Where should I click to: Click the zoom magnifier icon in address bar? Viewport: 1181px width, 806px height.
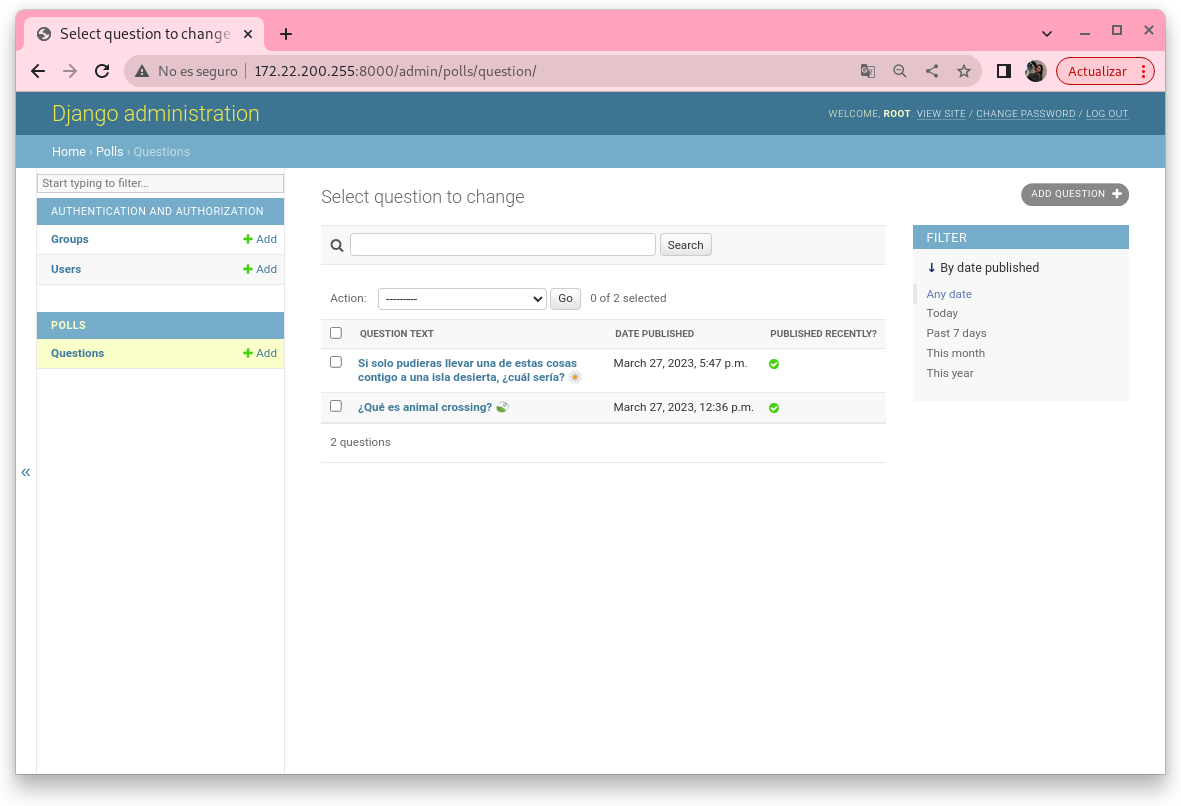point(900,71)
